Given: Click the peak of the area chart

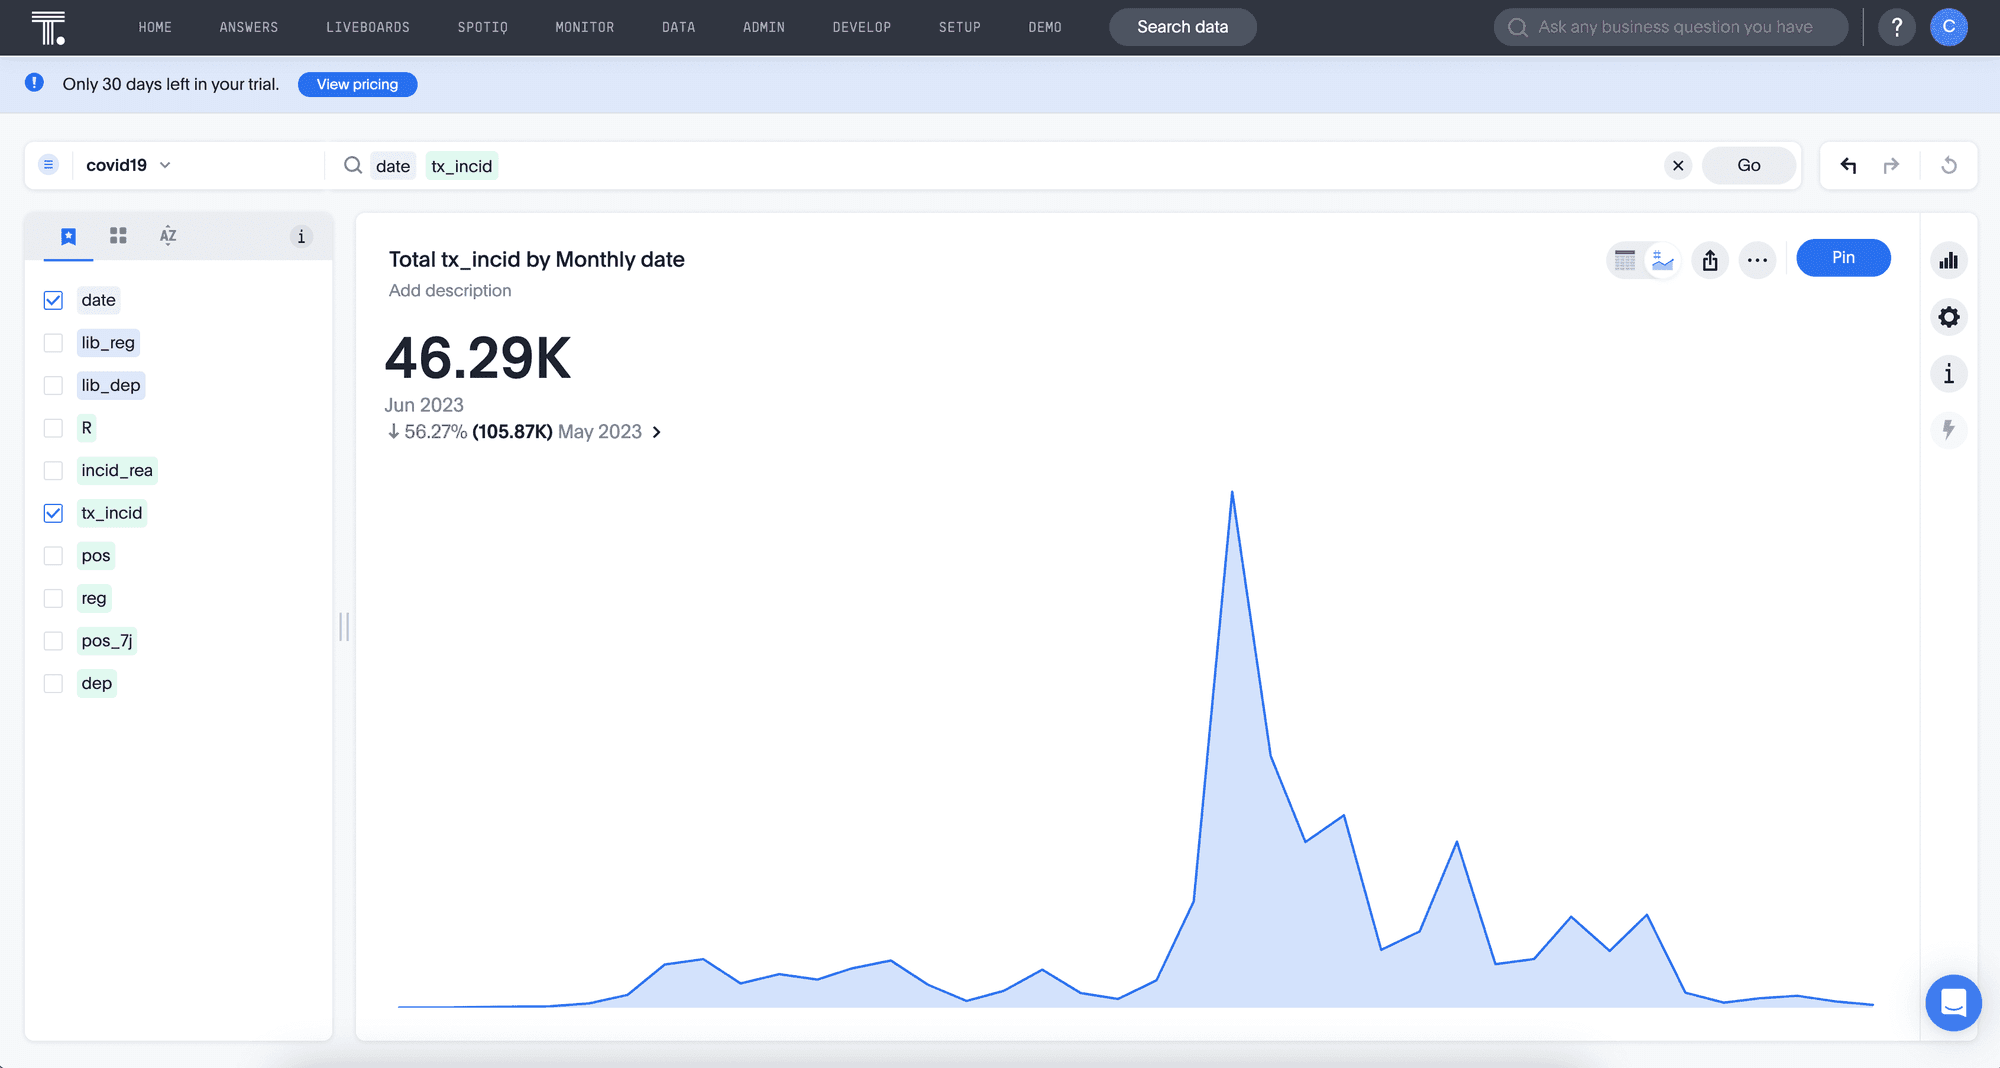Looking at the screenshot, I should tap(1232, 492).
